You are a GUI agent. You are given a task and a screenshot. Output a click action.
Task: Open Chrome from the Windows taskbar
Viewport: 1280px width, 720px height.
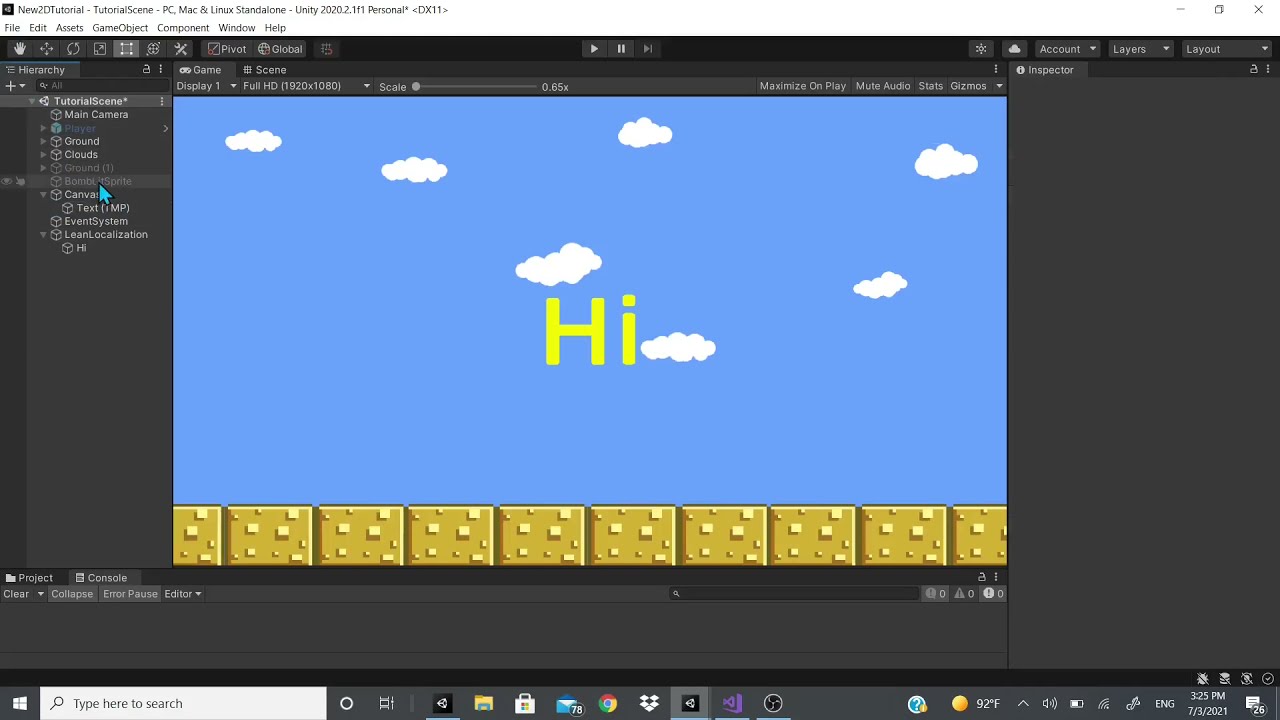[607, 703]
